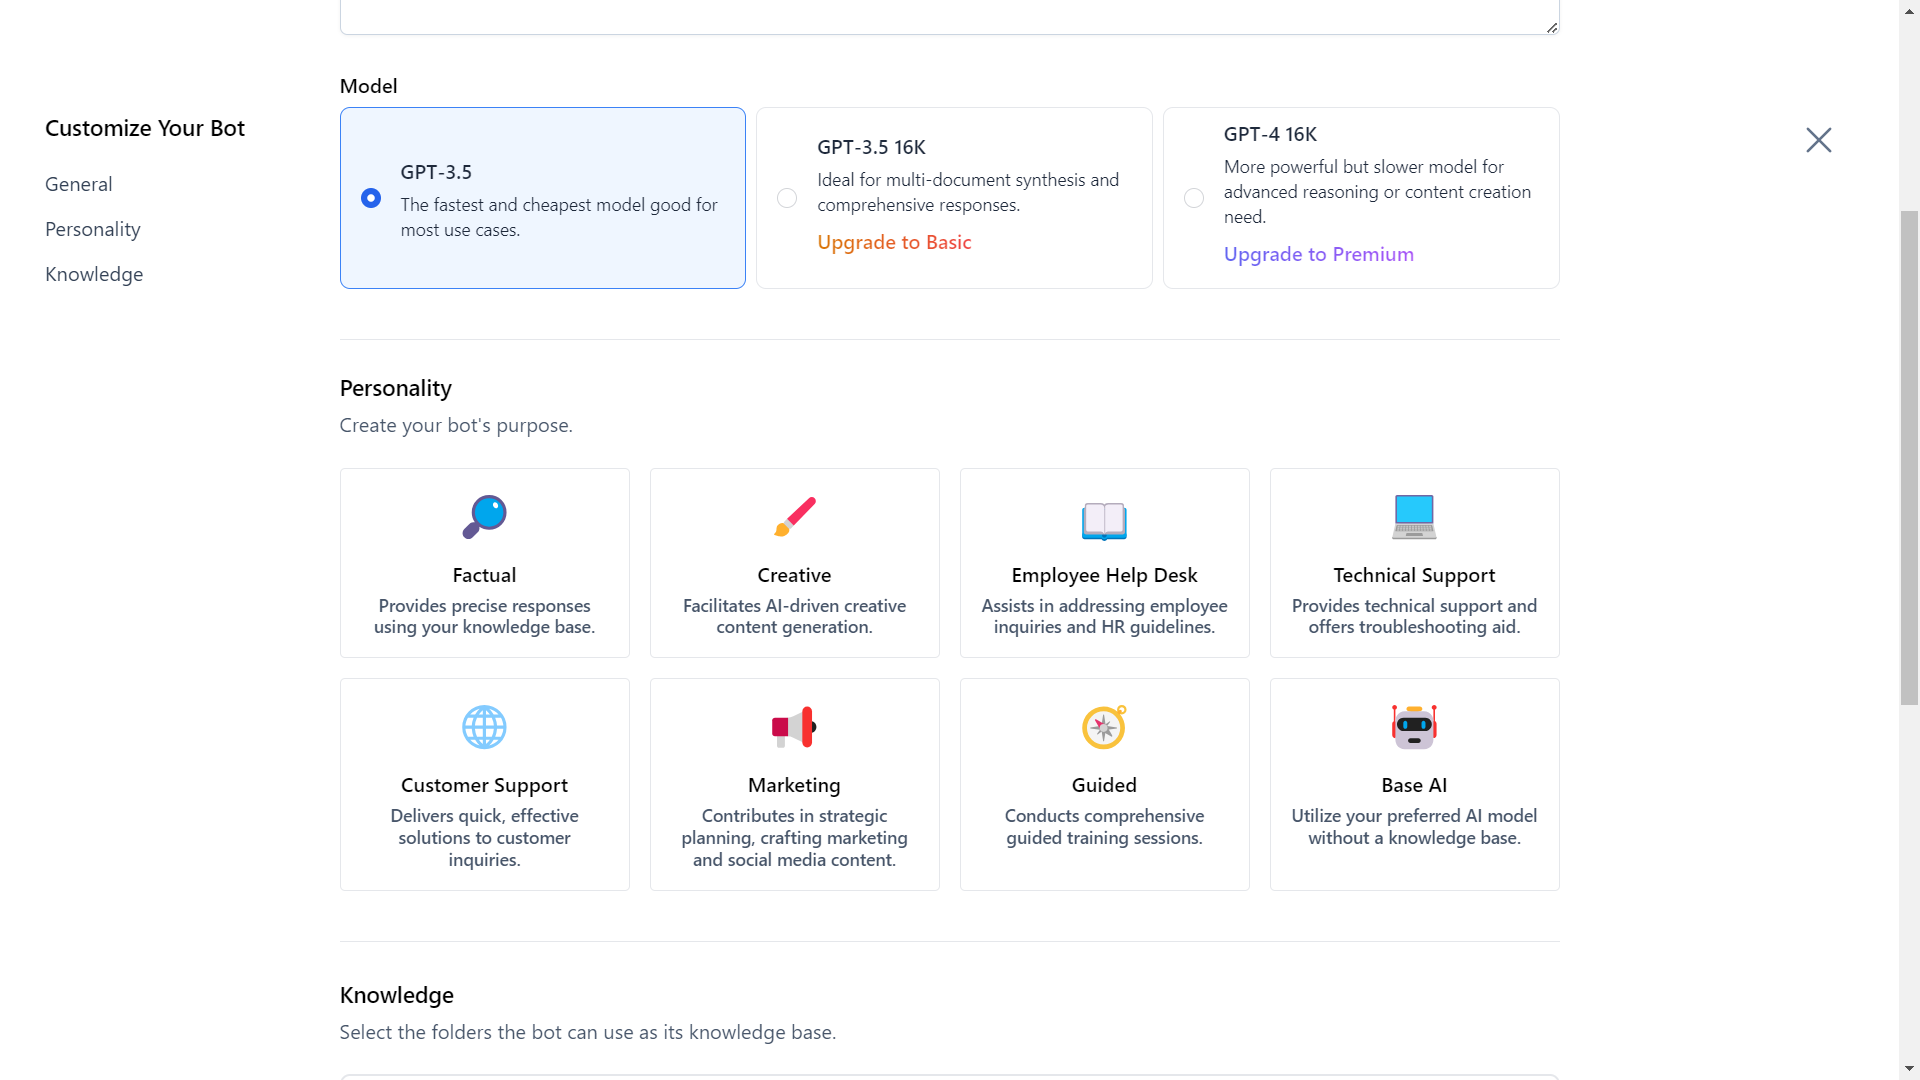1920x1080 pixels.
Task: Click 'Assists in addressing employee' description
Action: pyautogui.click(x=1104, y=616)
